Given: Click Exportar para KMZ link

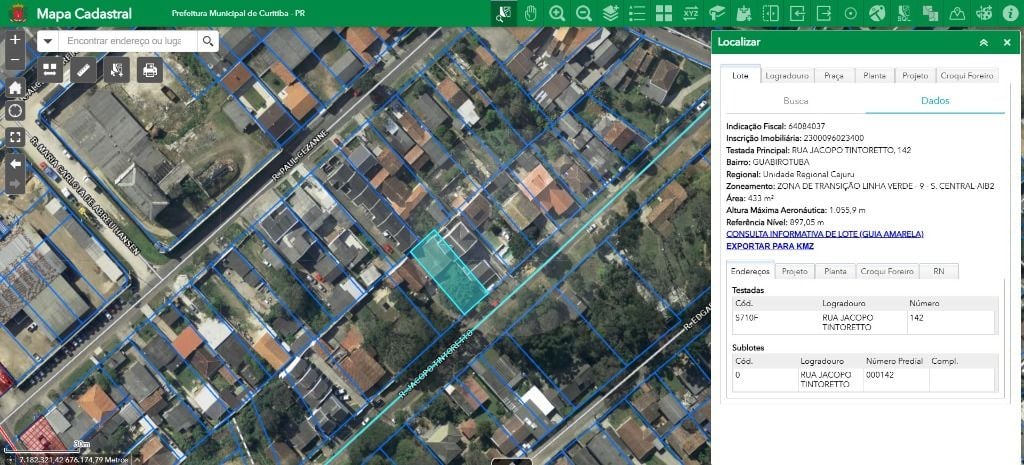Looking at the screenshot, I should 769,246.
